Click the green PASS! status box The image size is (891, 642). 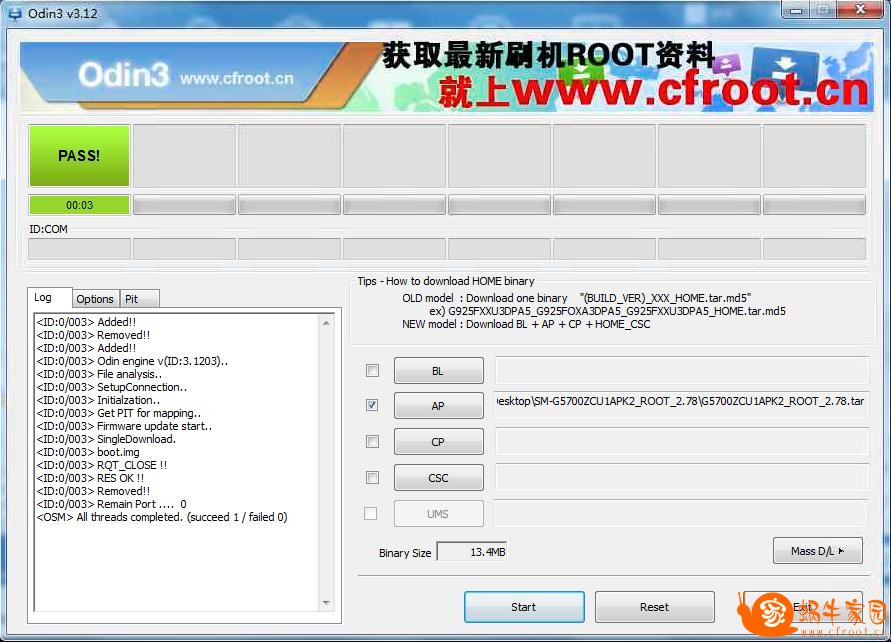pyautogui.click(x=80, y=156)
